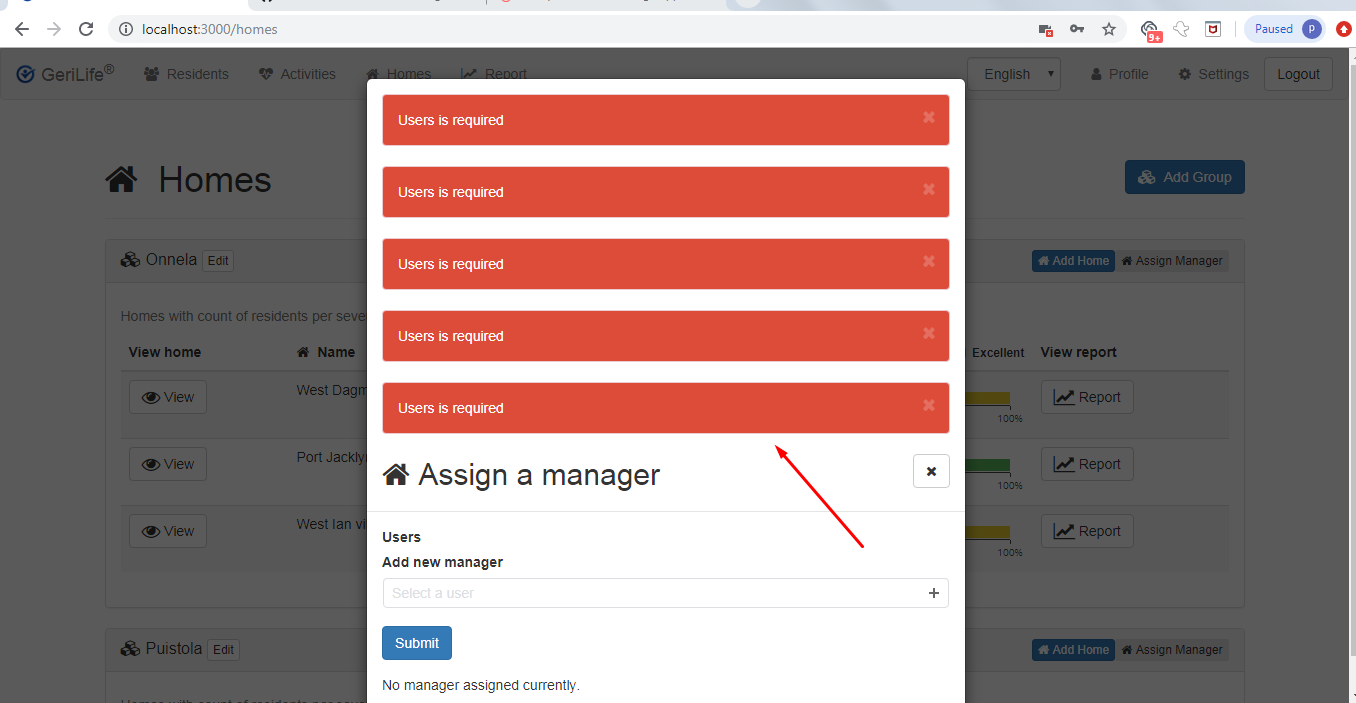
Task: Add Home to Onnela group
Action: pos(1073,261)
